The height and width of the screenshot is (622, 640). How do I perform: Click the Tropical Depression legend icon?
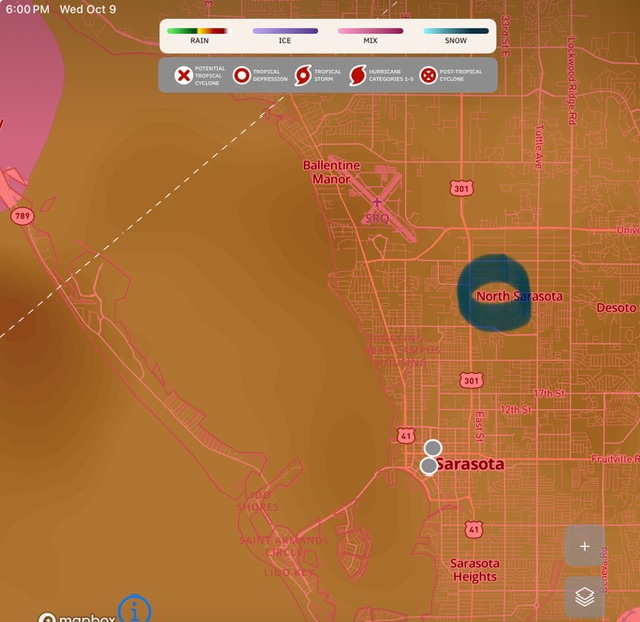pyautogui.click(x=241, y=75)
